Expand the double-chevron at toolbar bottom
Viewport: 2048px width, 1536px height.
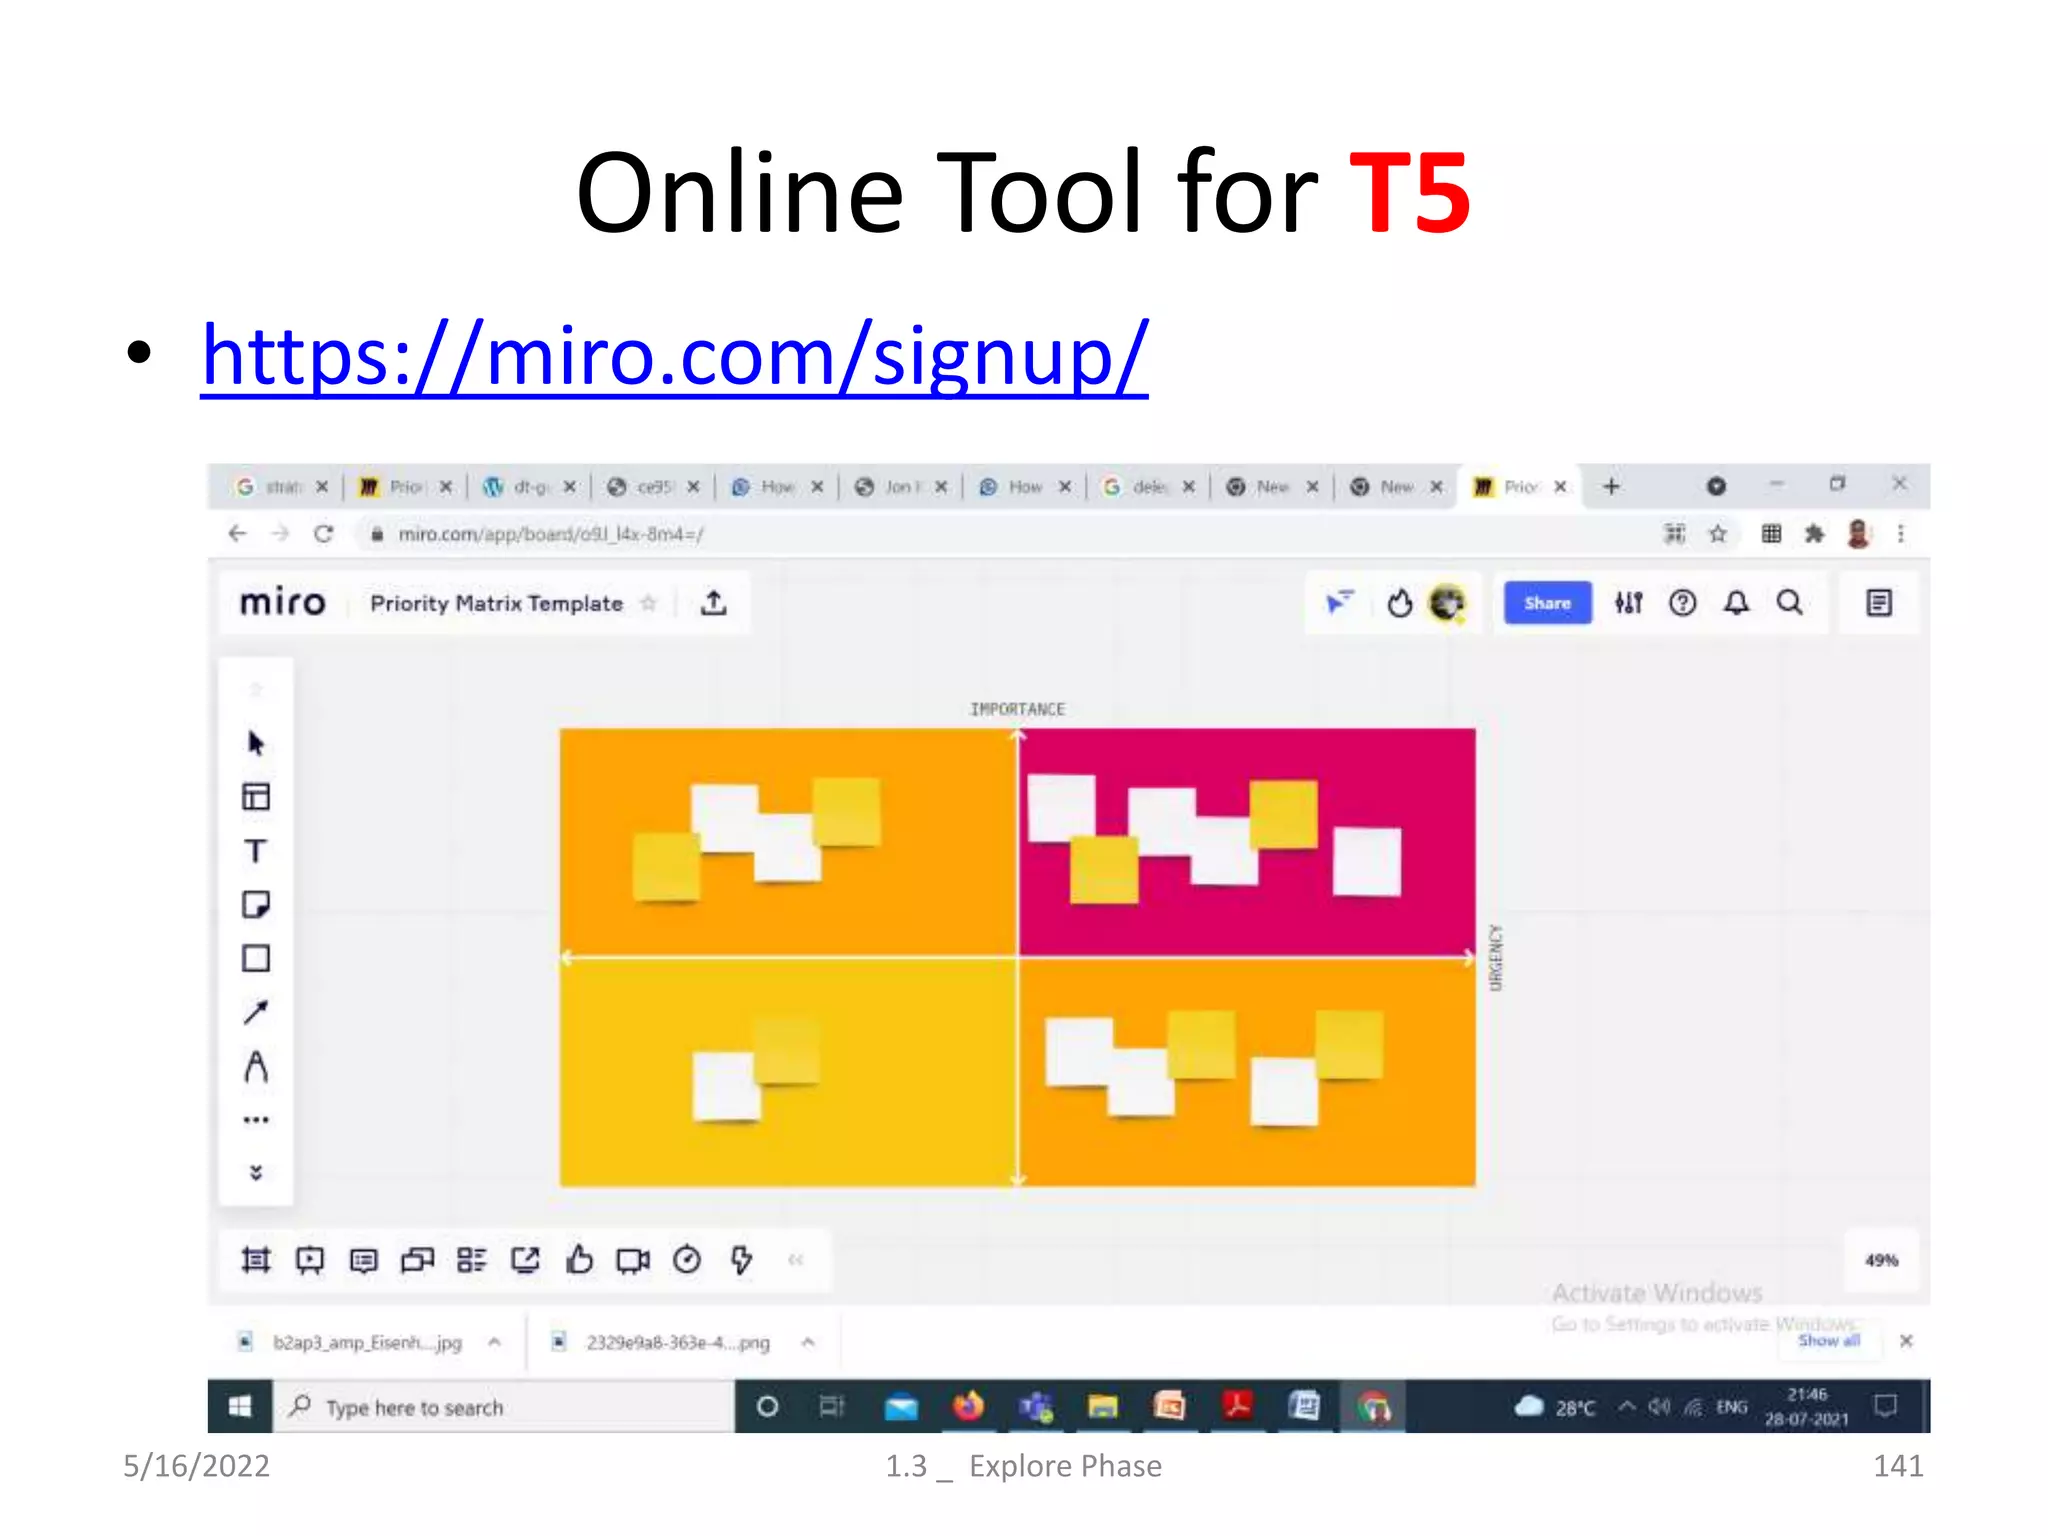tap(256, 1172)
